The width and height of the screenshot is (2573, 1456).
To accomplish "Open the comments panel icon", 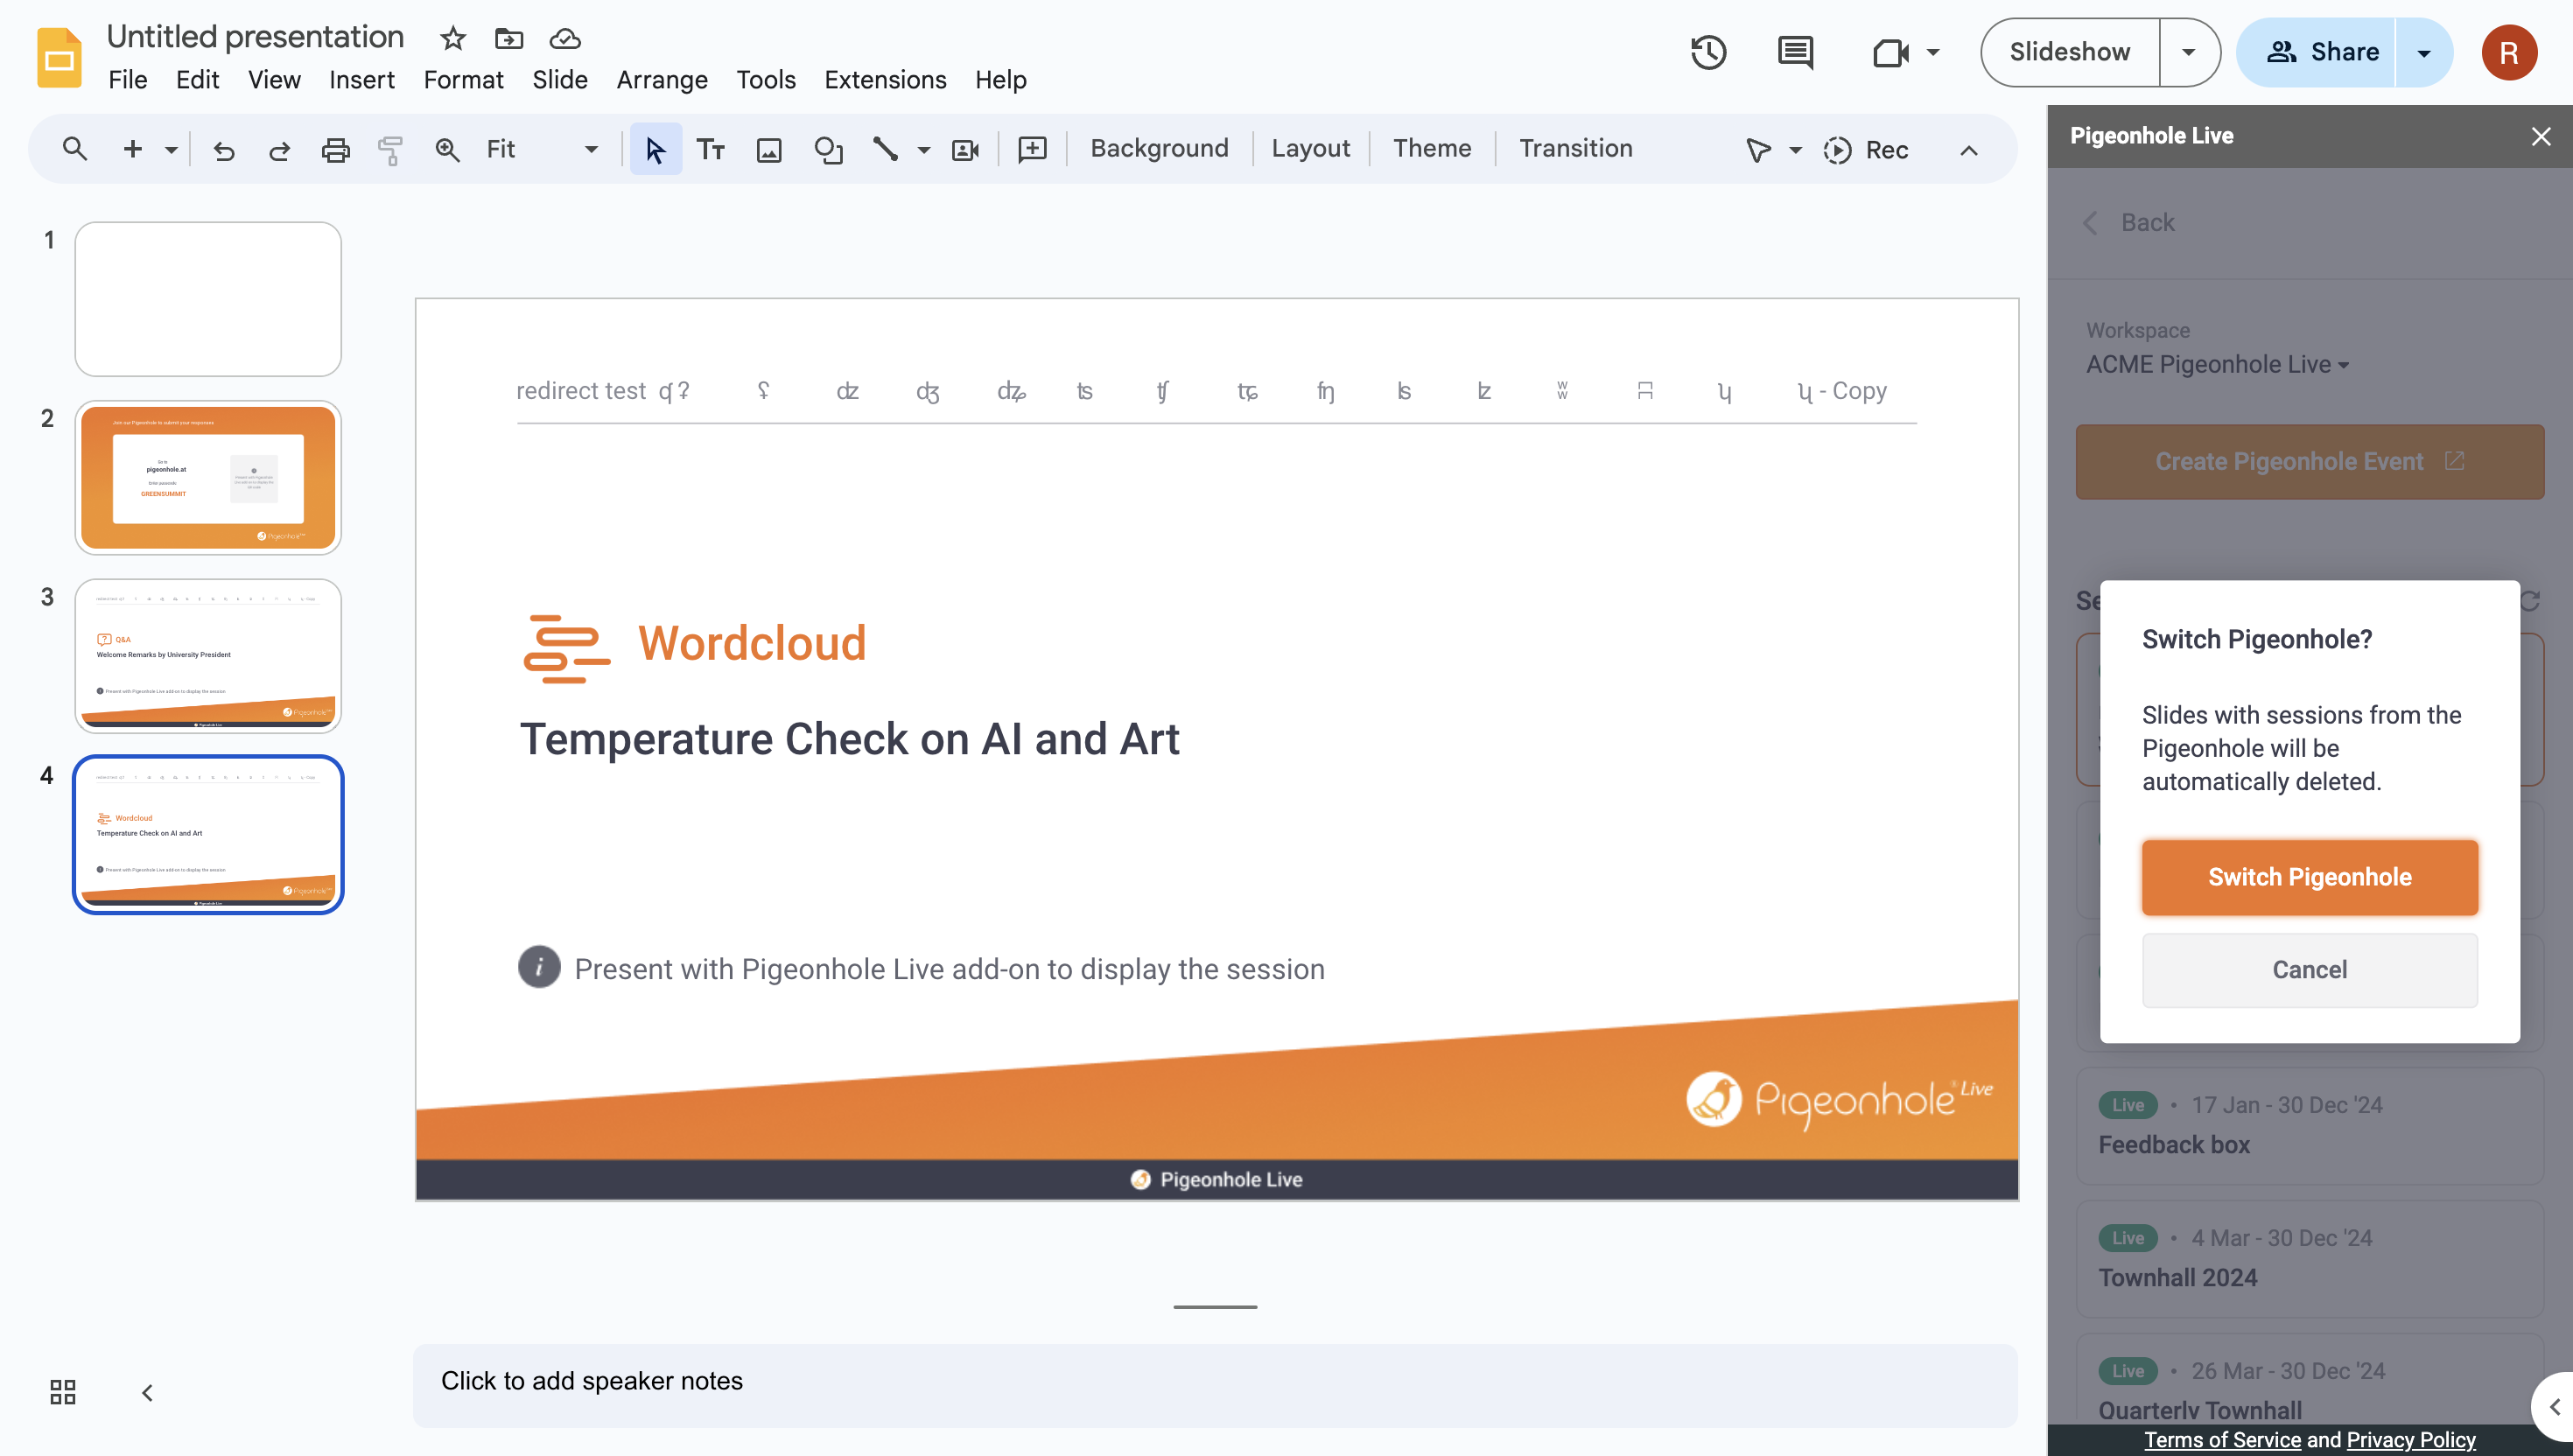I will point(1795,52).
